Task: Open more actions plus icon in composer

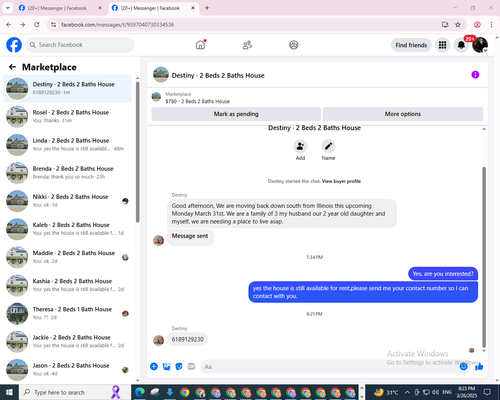Action: (x=154, y=367)
